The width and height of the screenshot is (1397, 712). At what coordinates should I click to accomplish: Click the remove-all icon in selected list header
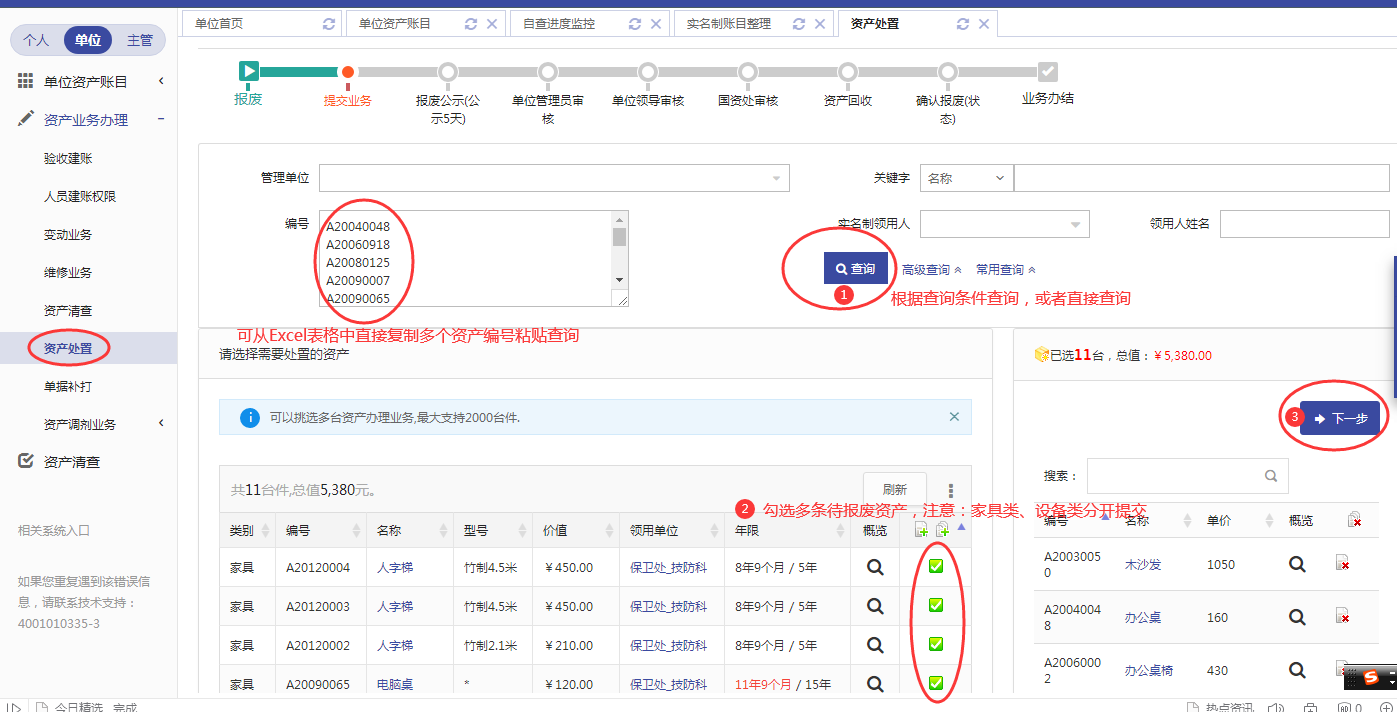point(1354,520)
